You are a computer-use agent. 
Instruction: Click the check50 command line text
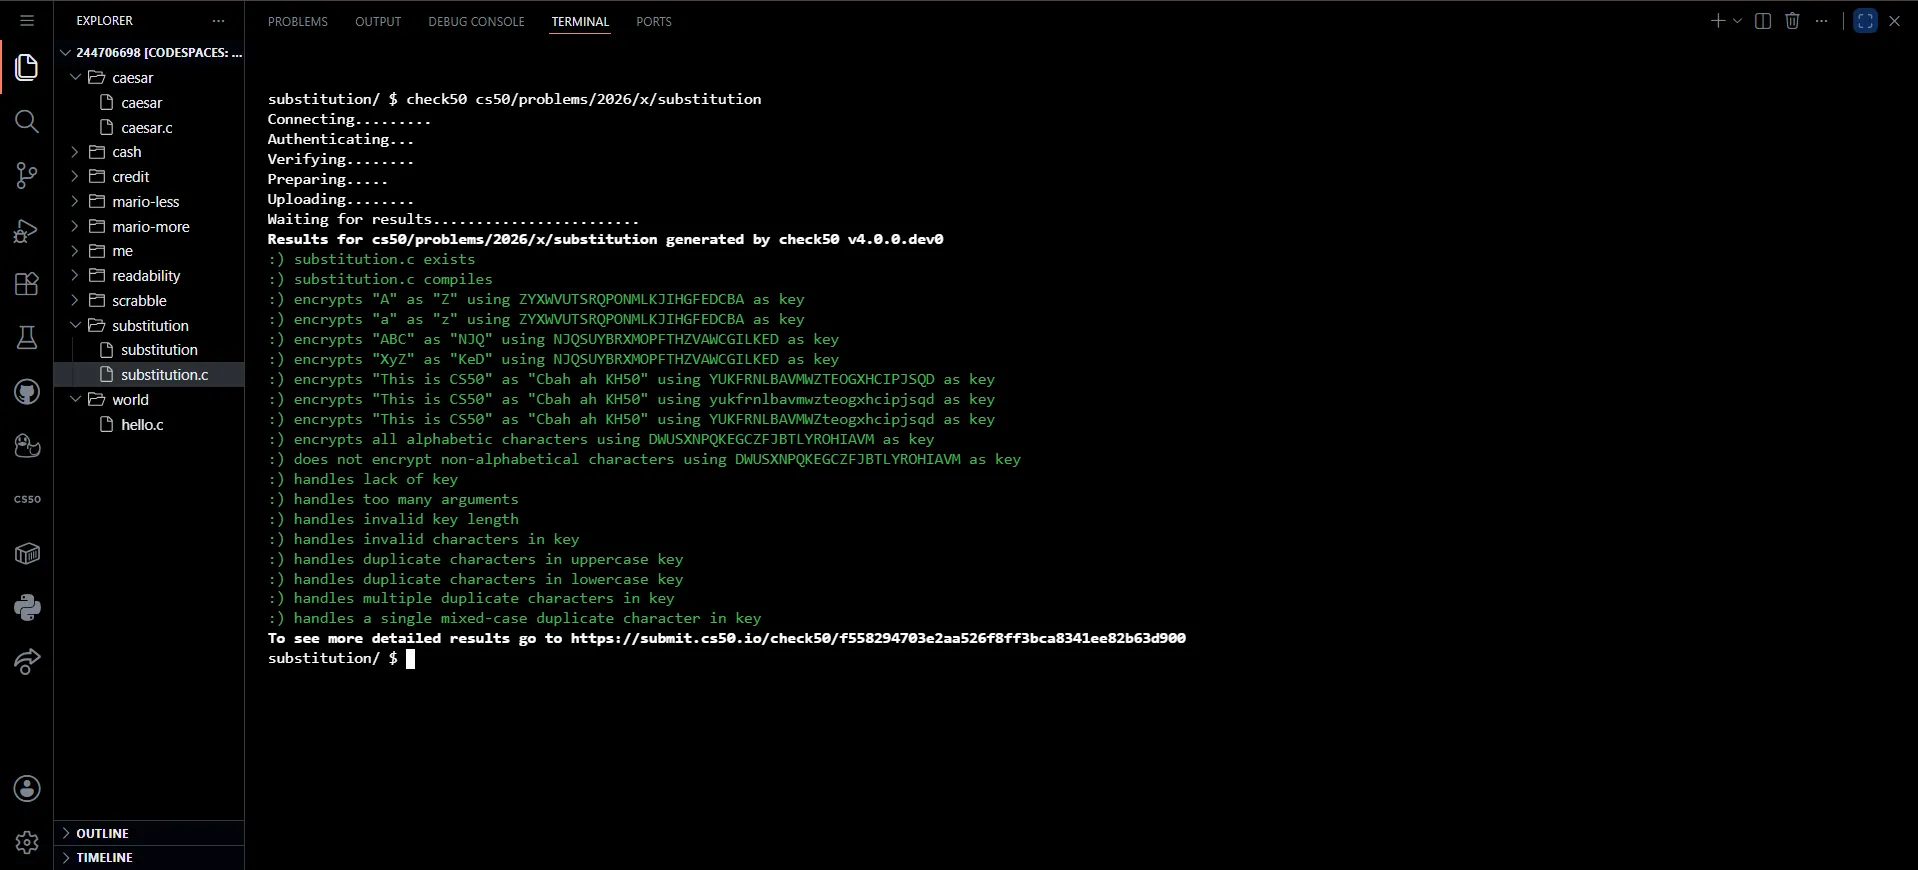tap(583, 99)
